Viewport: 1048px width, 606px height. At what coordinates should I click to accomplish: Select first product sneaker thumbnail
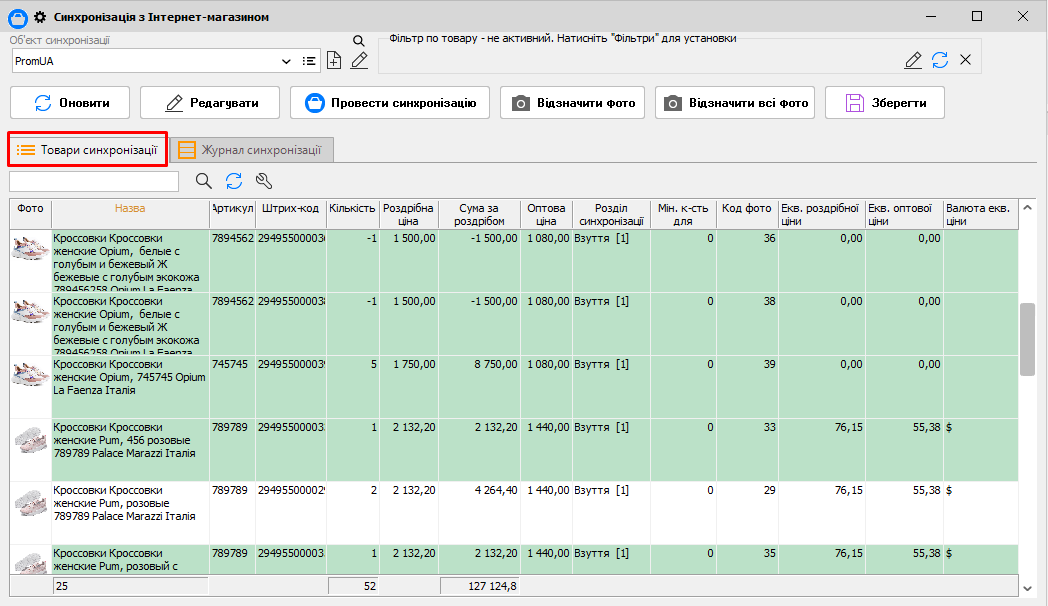[x=31, y=250]
